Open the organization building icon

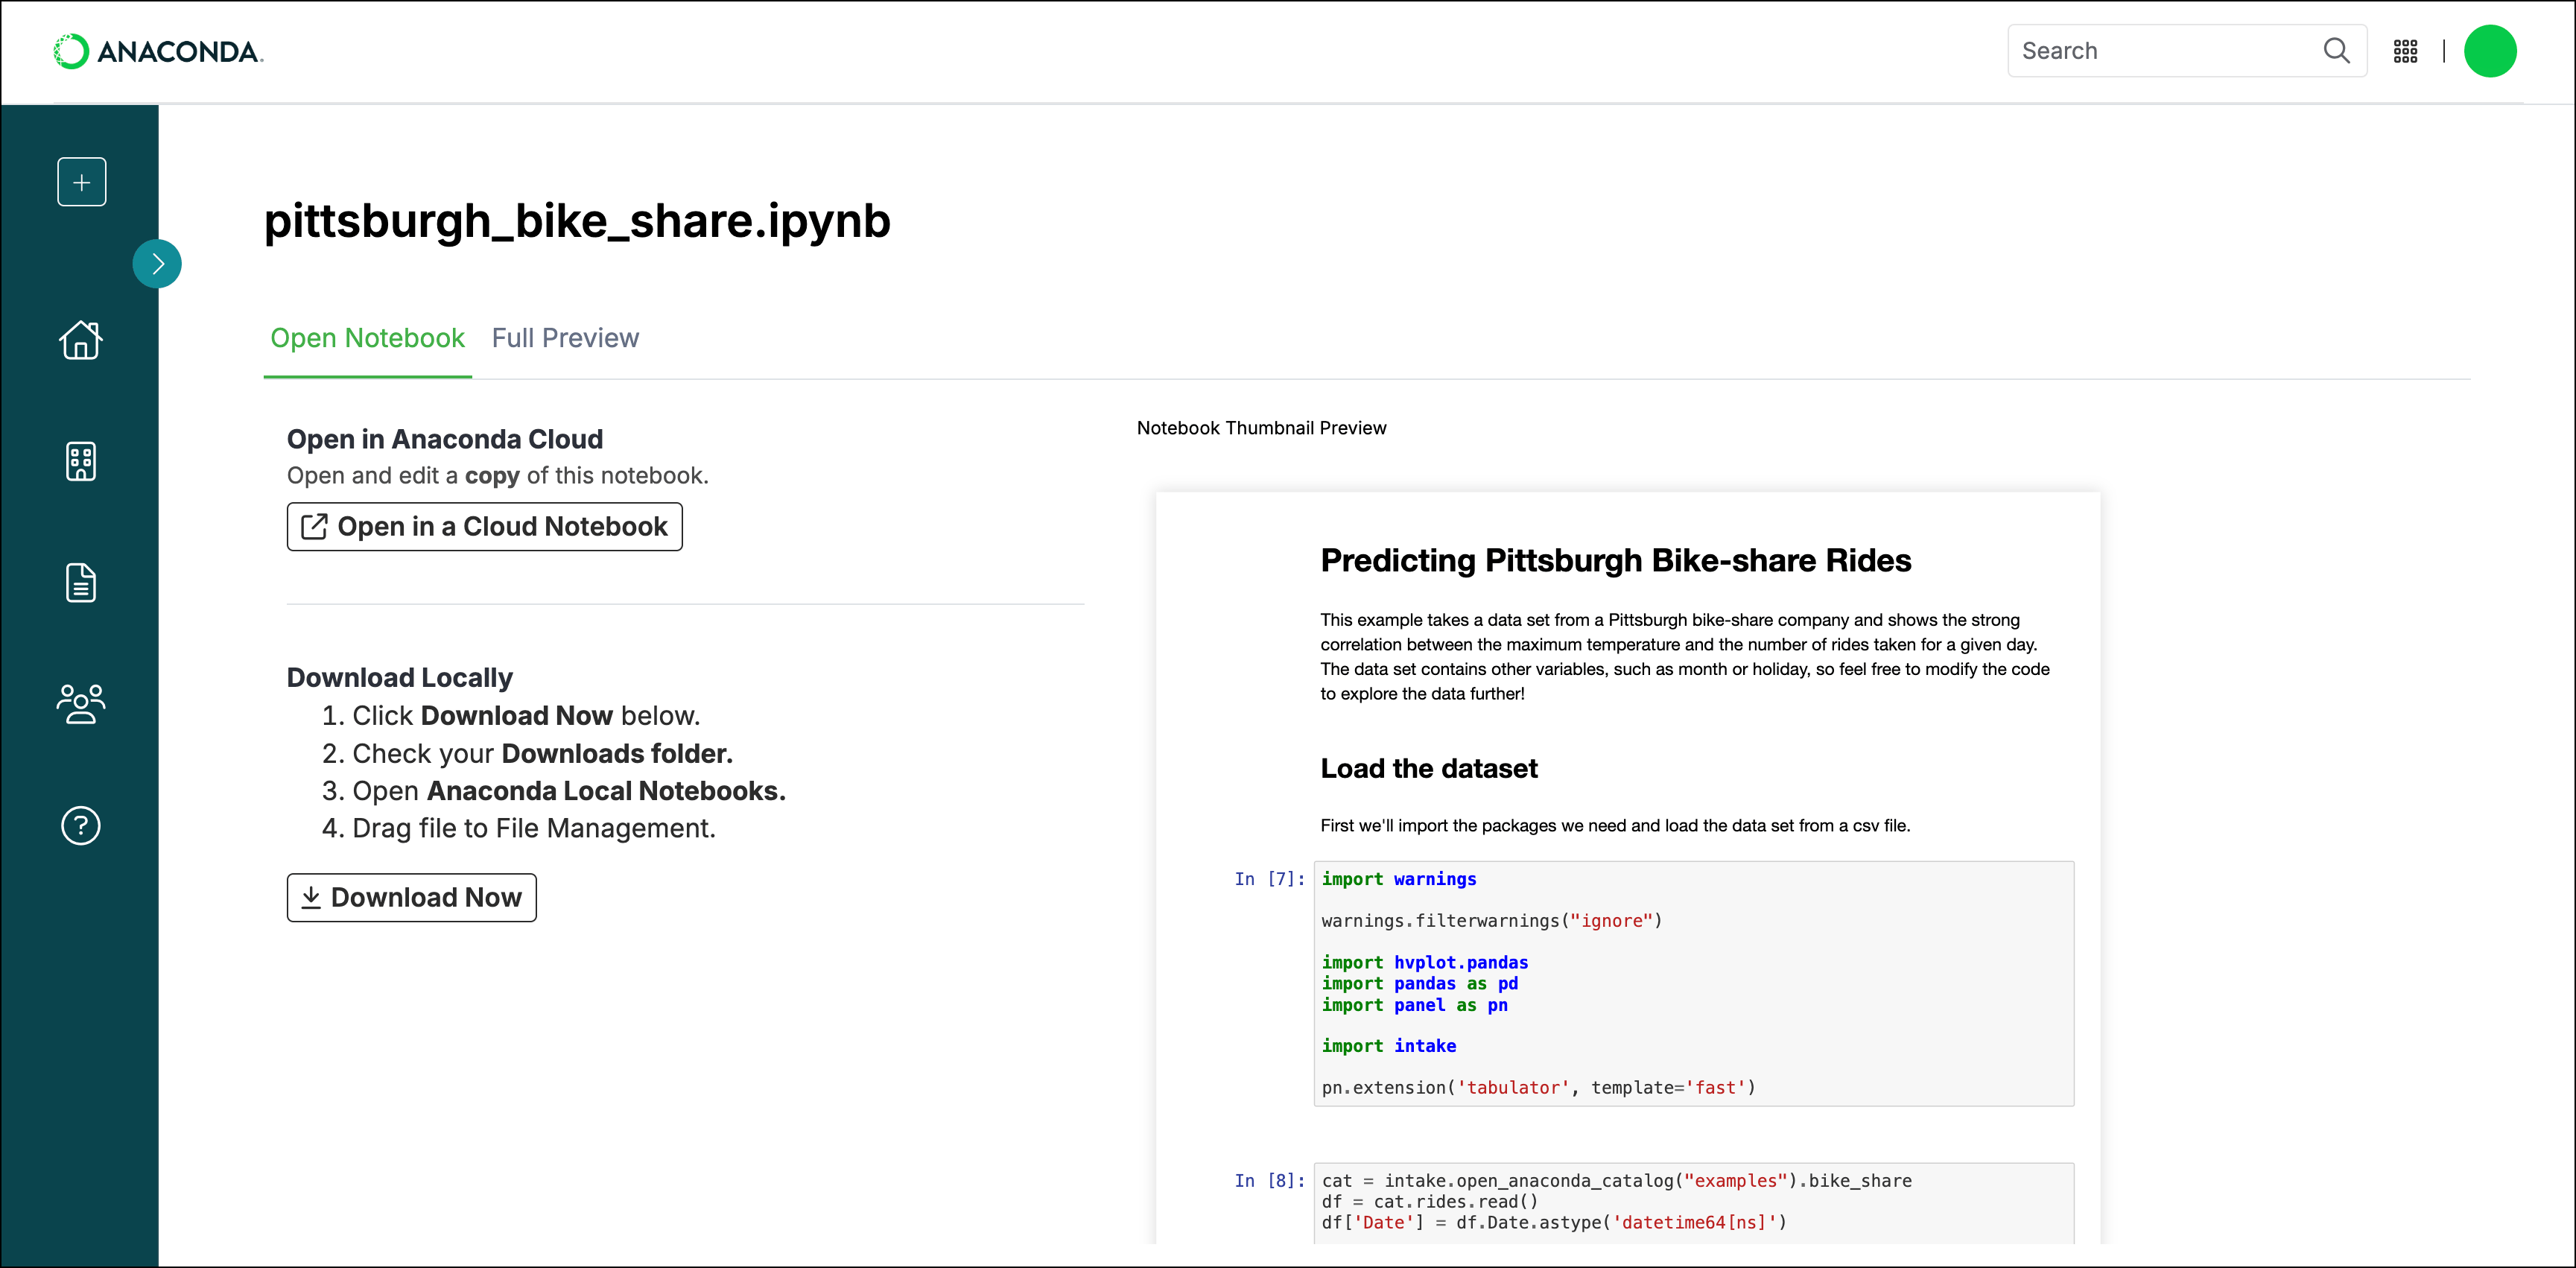(x=81, y=461)
